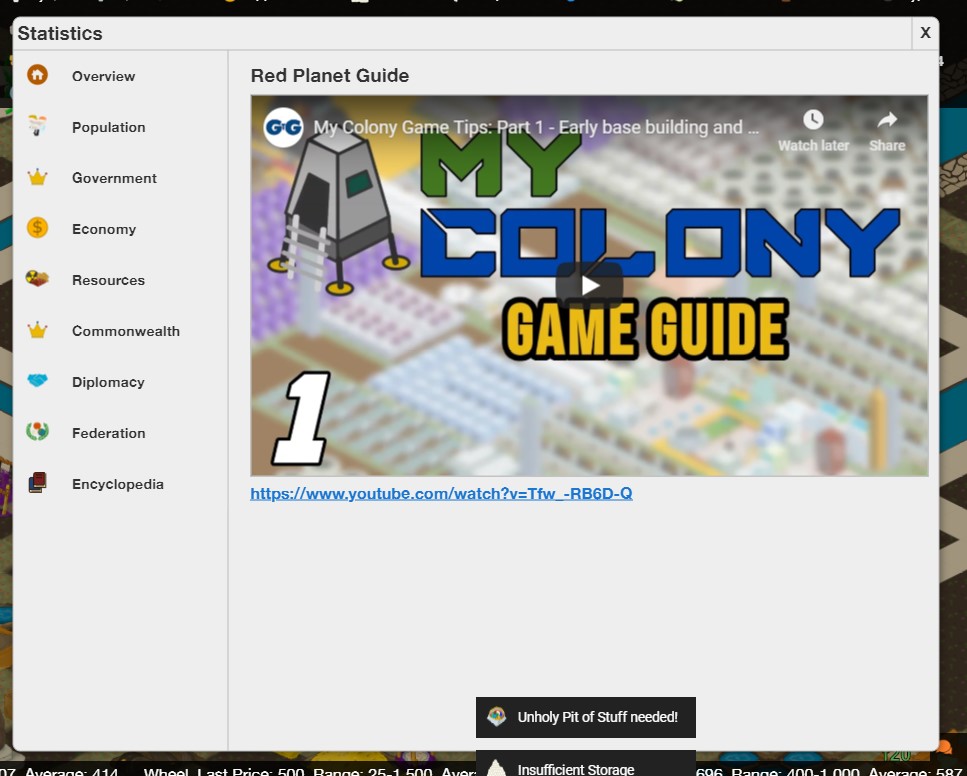Open the Government section
This screenshot has height=776, width=967.
pyautogui.click(x=114, y=178)
